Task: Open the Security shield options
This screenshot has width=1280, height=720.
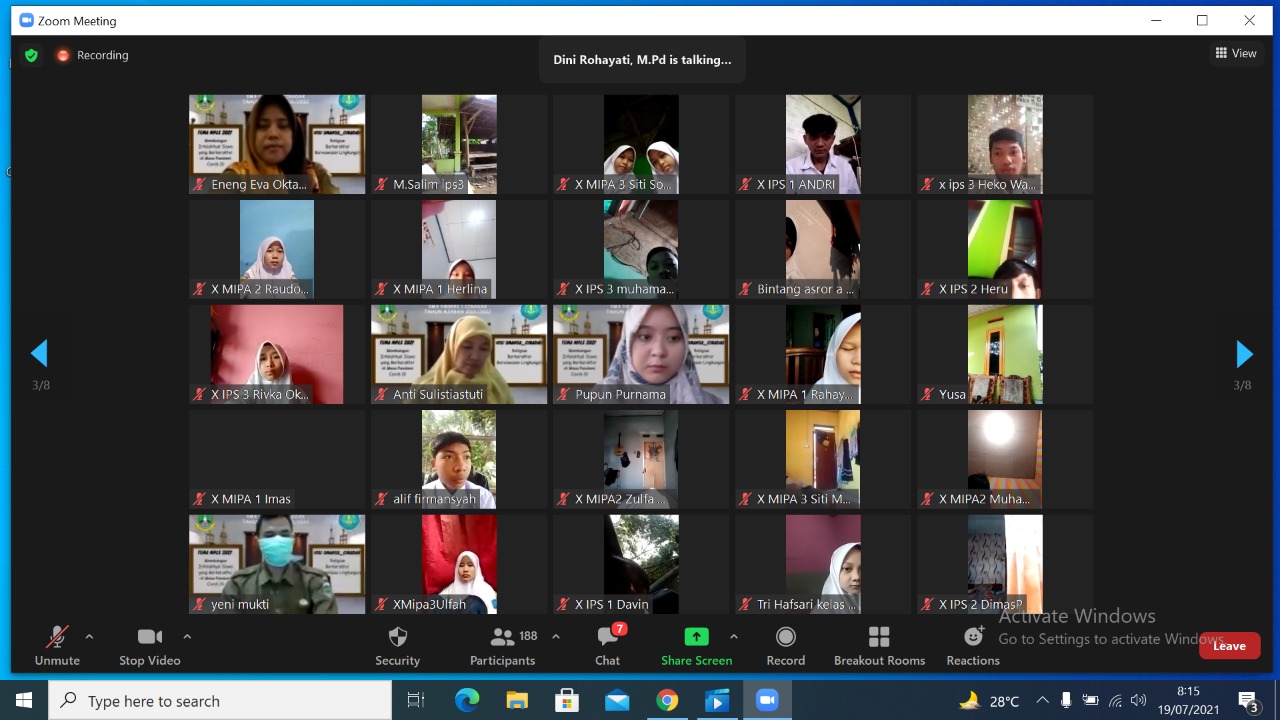Action: pos(397,646)
